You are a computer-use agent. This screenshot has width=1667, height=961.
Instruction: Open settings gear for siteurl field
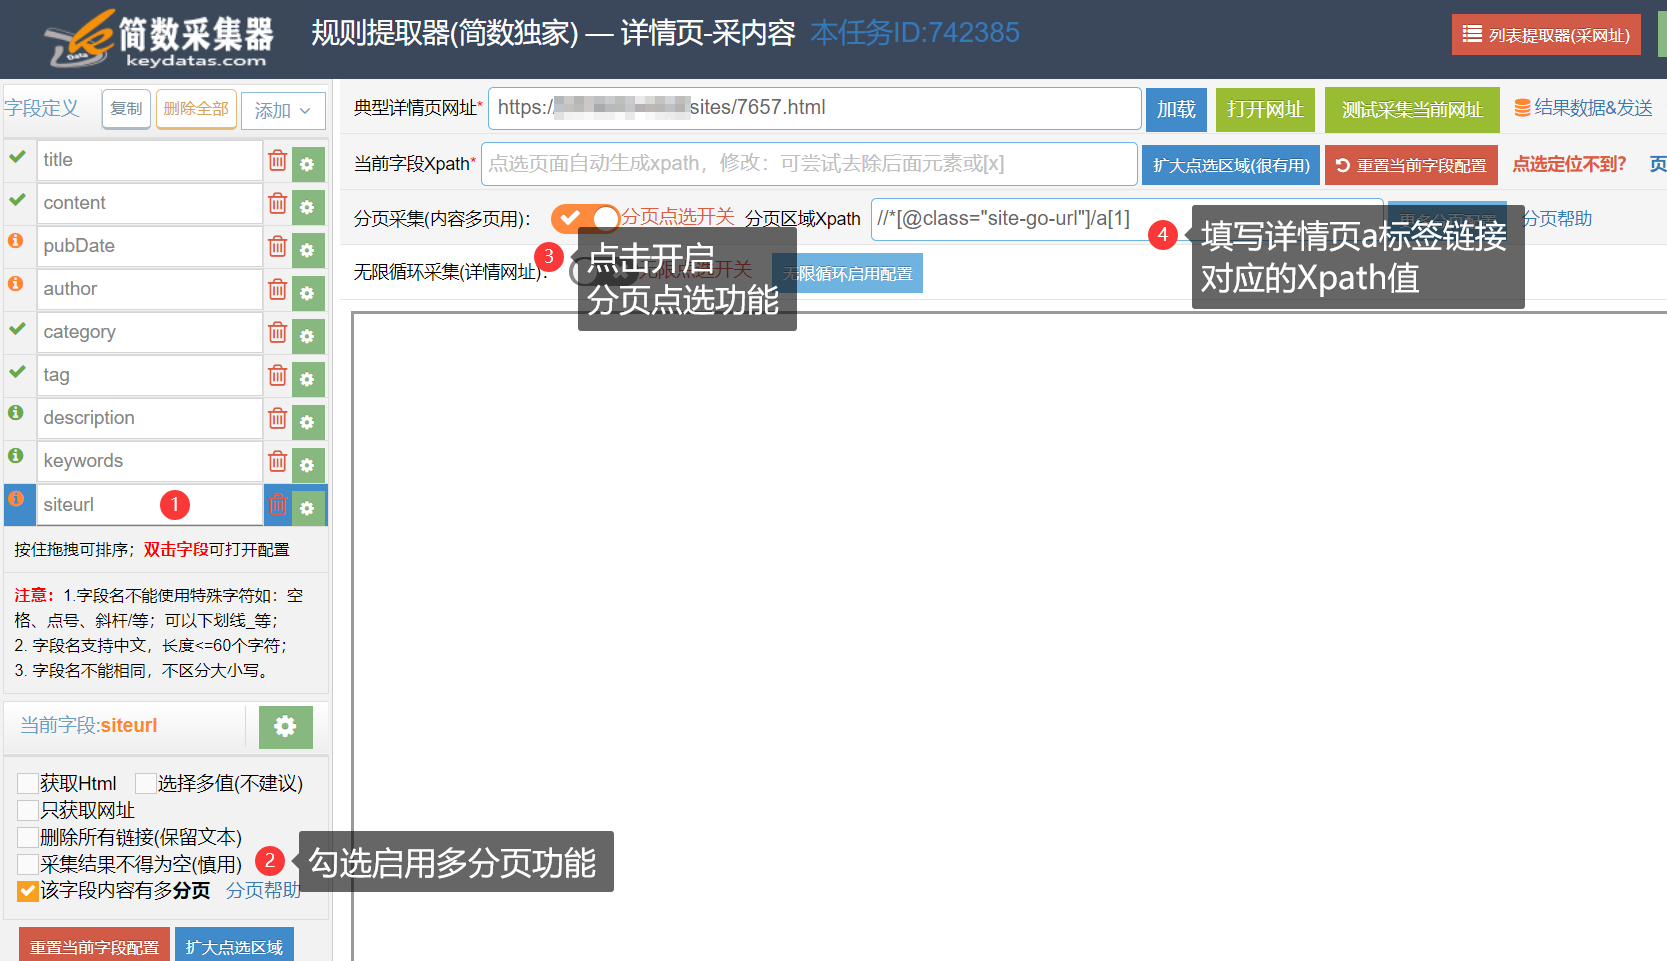coord(308,508)
